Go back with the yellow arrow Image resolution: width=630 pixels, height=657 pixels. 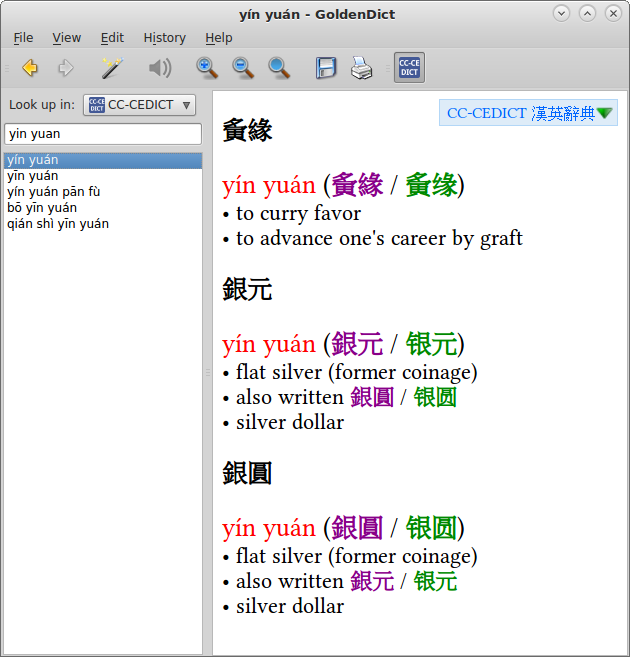click(30, 67)
